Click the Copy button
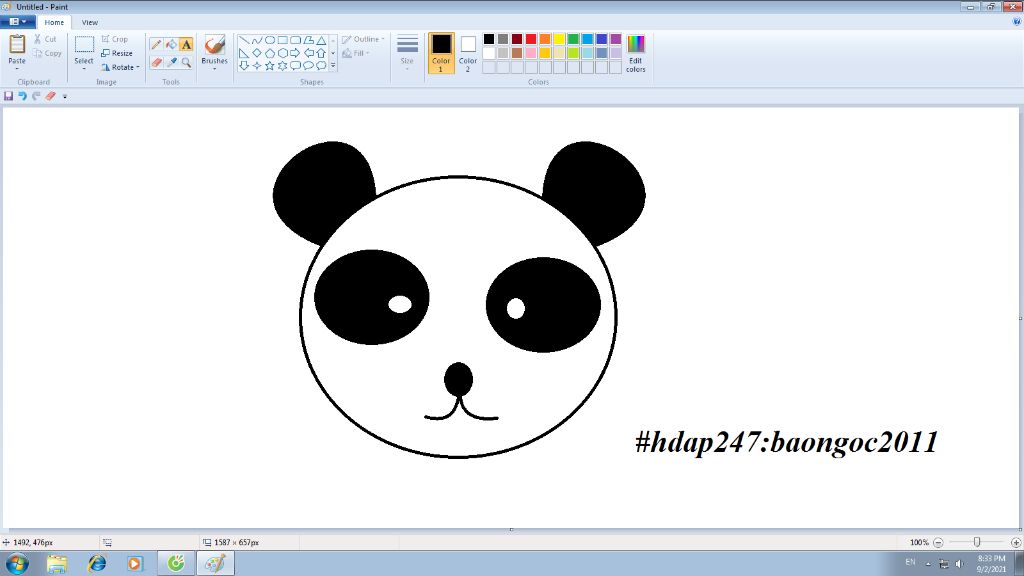The image size is (1024, 576). point(47,54)
